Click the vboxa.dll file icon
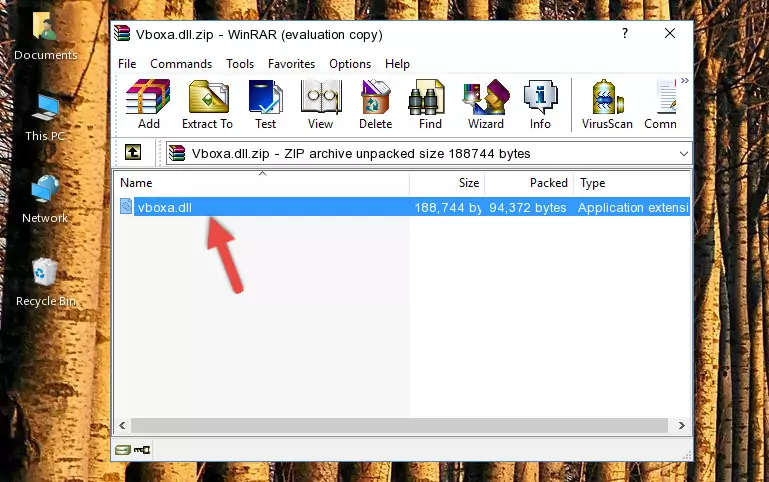769x482 pixels. [126, 206]
